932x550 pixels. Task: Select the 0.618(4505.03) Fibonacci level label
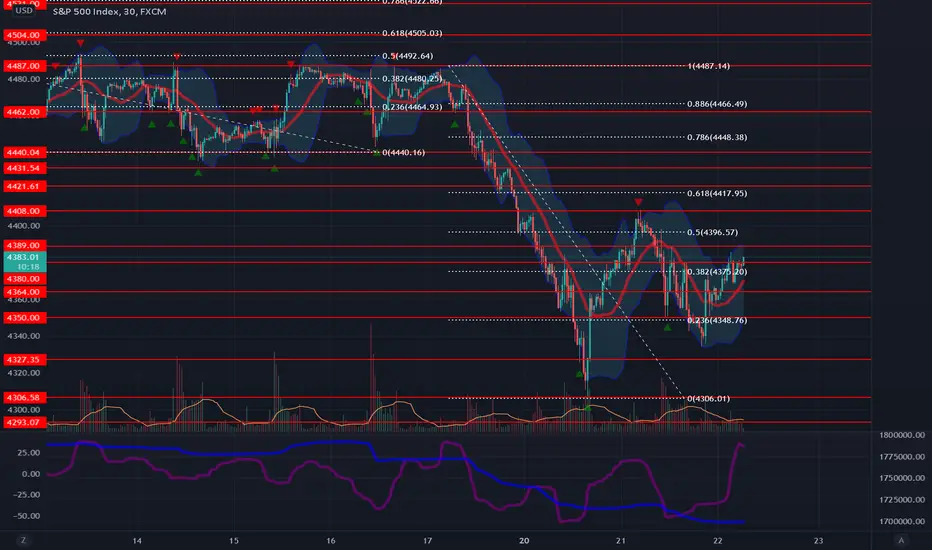pyautogui.click(x=412, y=33)
